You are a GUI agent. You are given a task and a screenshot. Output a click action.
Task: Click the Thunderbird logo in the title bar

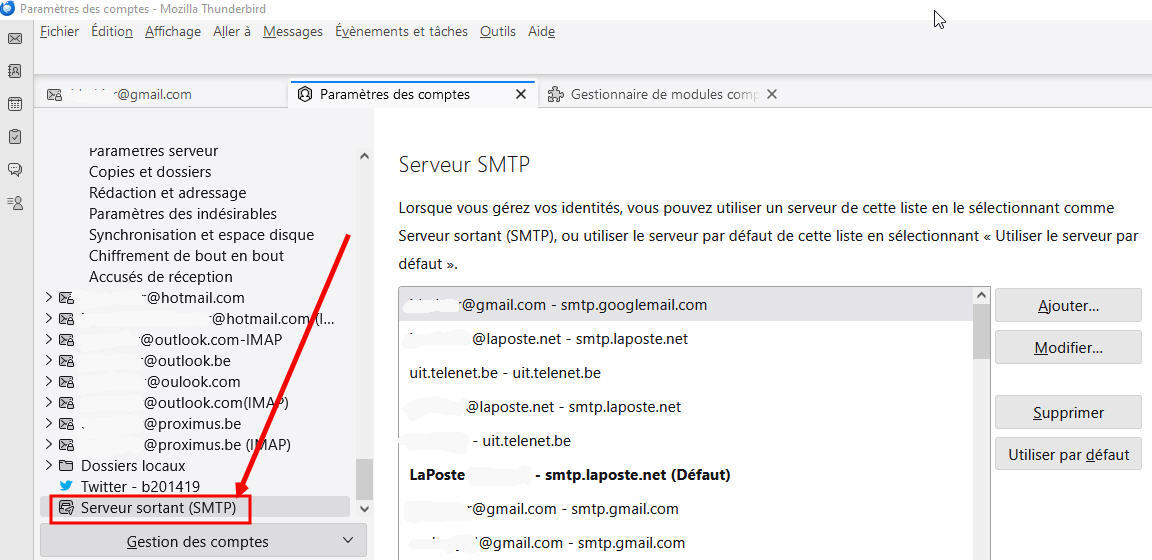point(8,8)
